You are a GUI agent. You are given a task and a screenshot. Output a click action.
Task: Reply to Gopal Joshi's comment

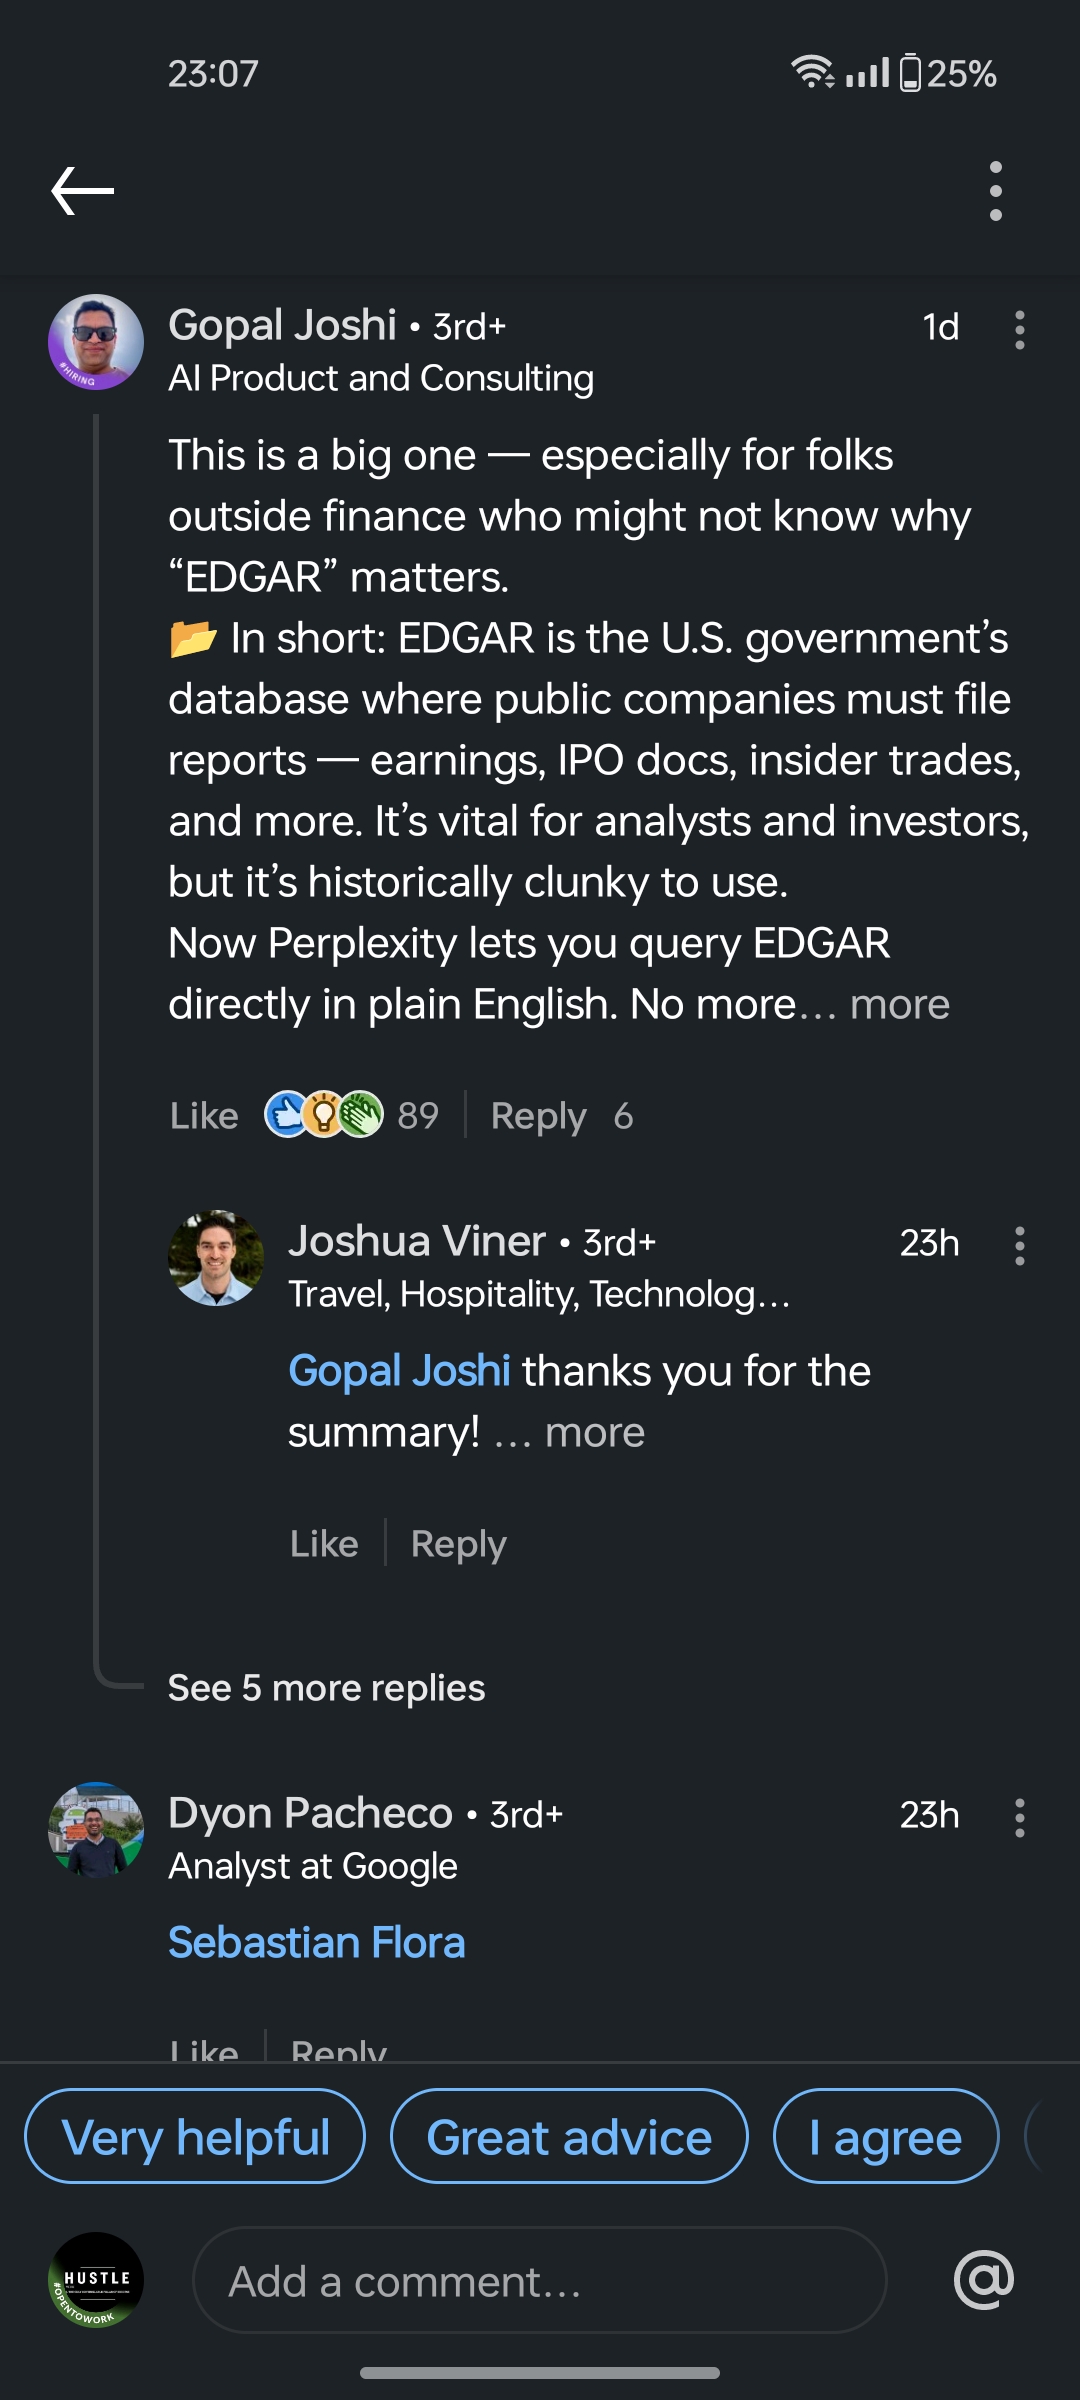538,1116
